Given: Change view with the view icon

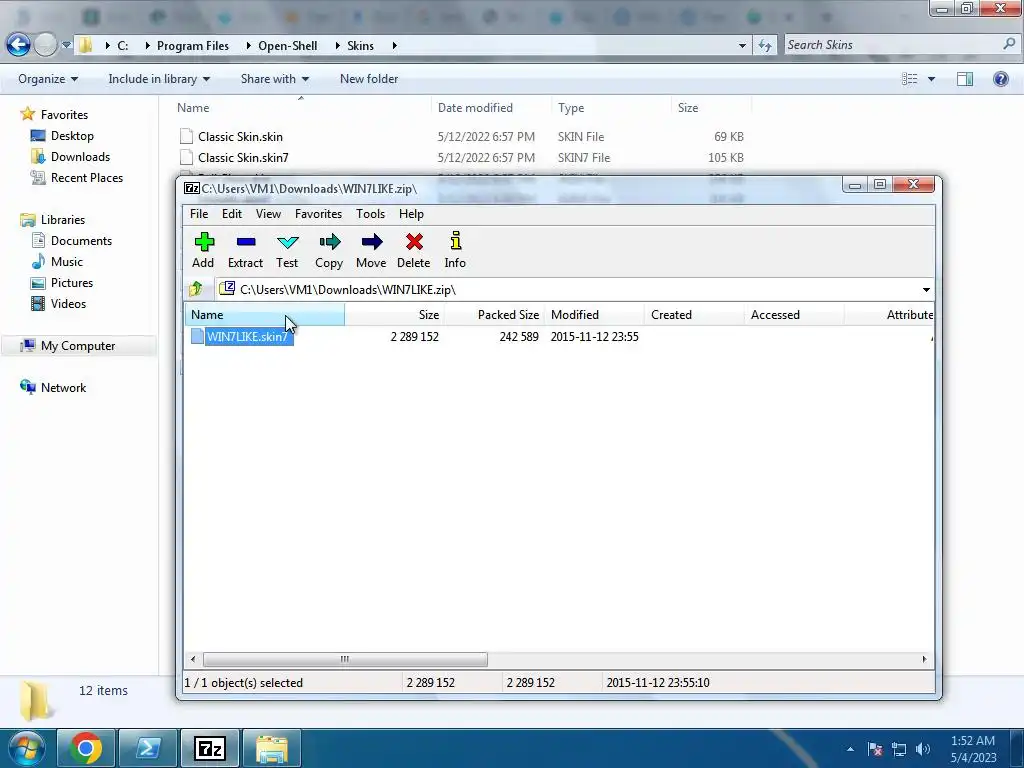Looking at the screenshot, I should click(909, 79).
